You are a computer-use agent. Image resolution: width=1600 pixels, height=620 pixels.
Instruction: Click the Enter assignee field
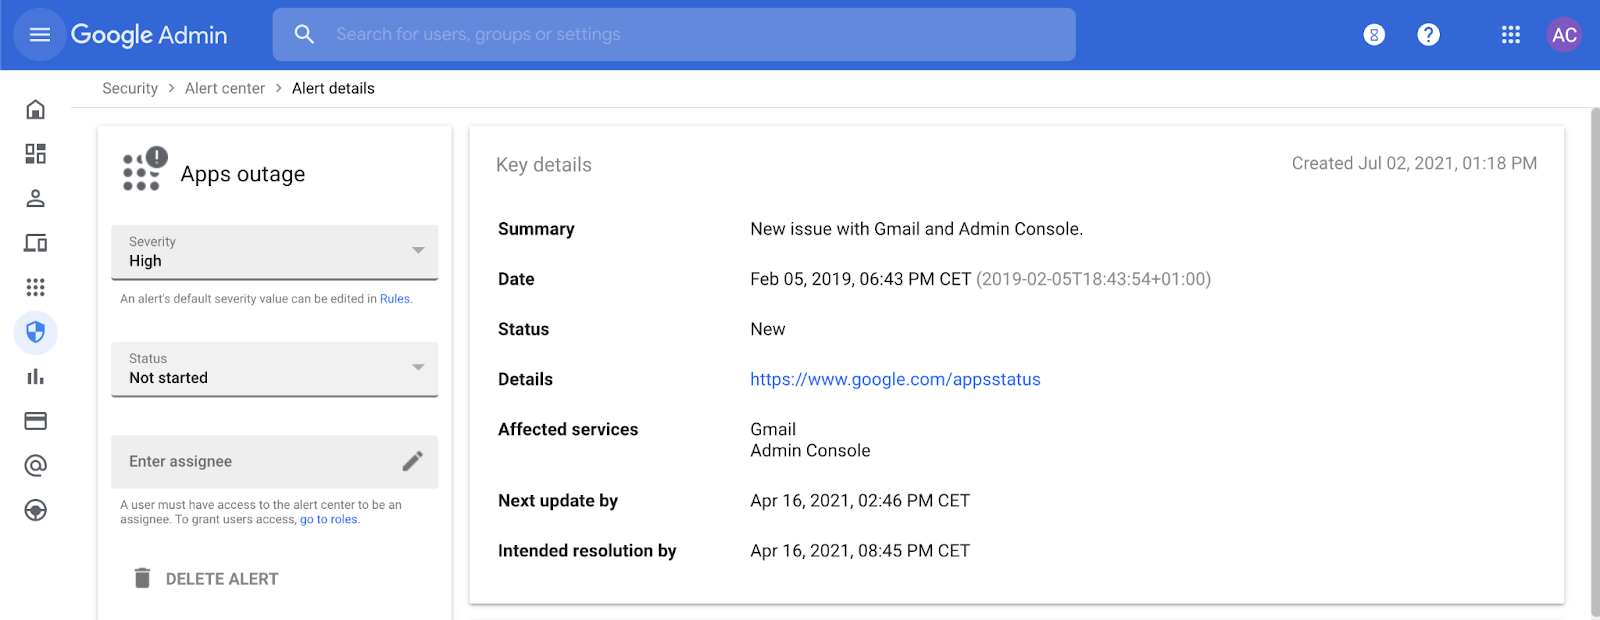click(275, 461)
